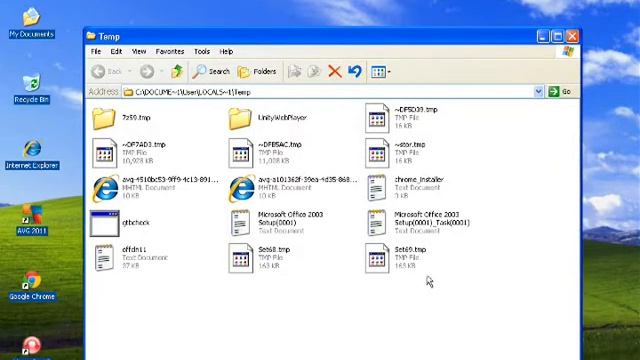The height and width of the screenshot is (360, 640).
Task: Click the "UnityWebPlayer" folder name
Action: tap(282, 118)
